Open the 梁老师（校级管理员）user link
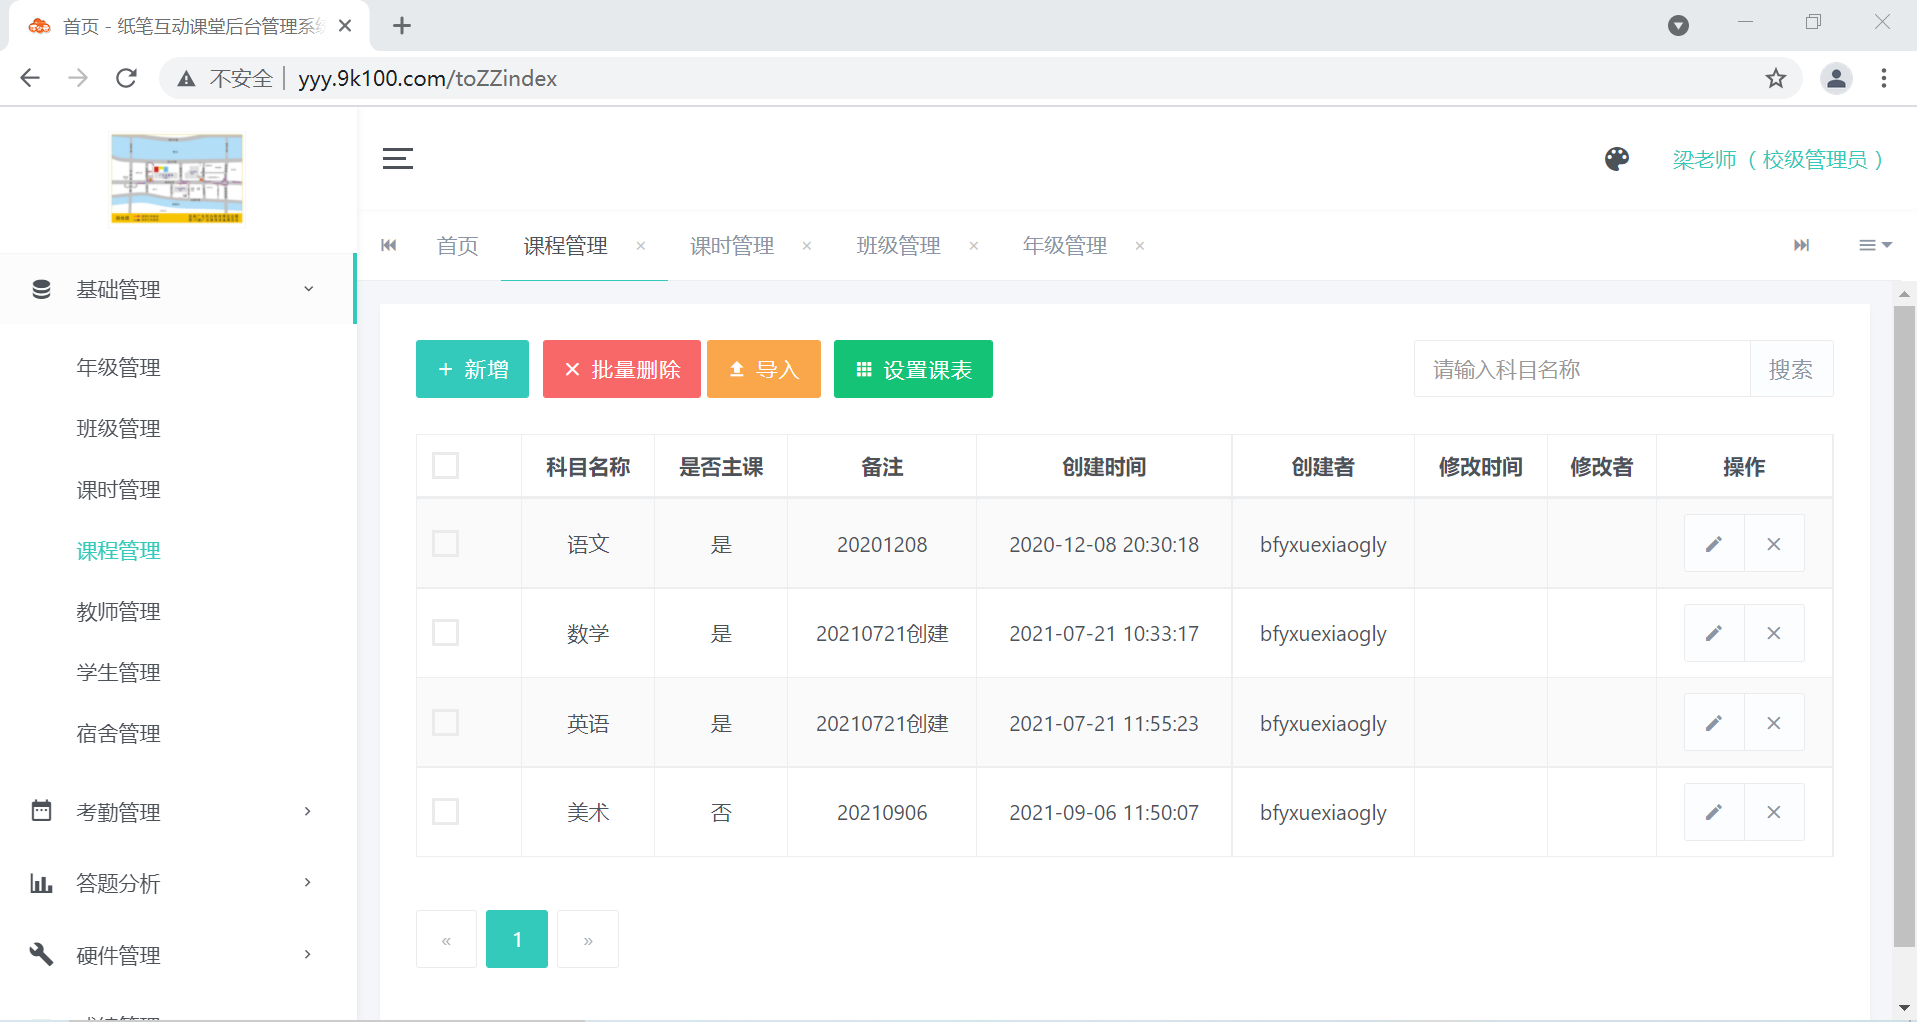This screenshot has width=1917, height=1022. (1778, 160)
